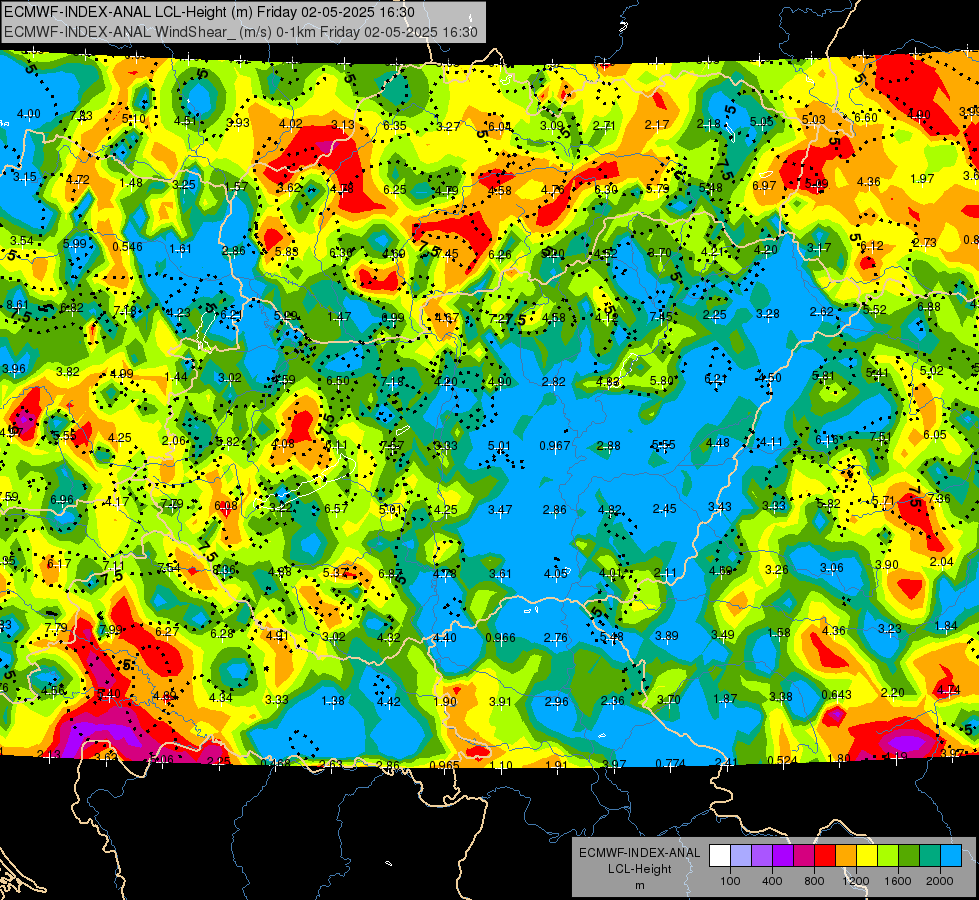The image size is (979, 900).
Task: Click the wind shear value 6.97
Action: (x=764, y=185)
